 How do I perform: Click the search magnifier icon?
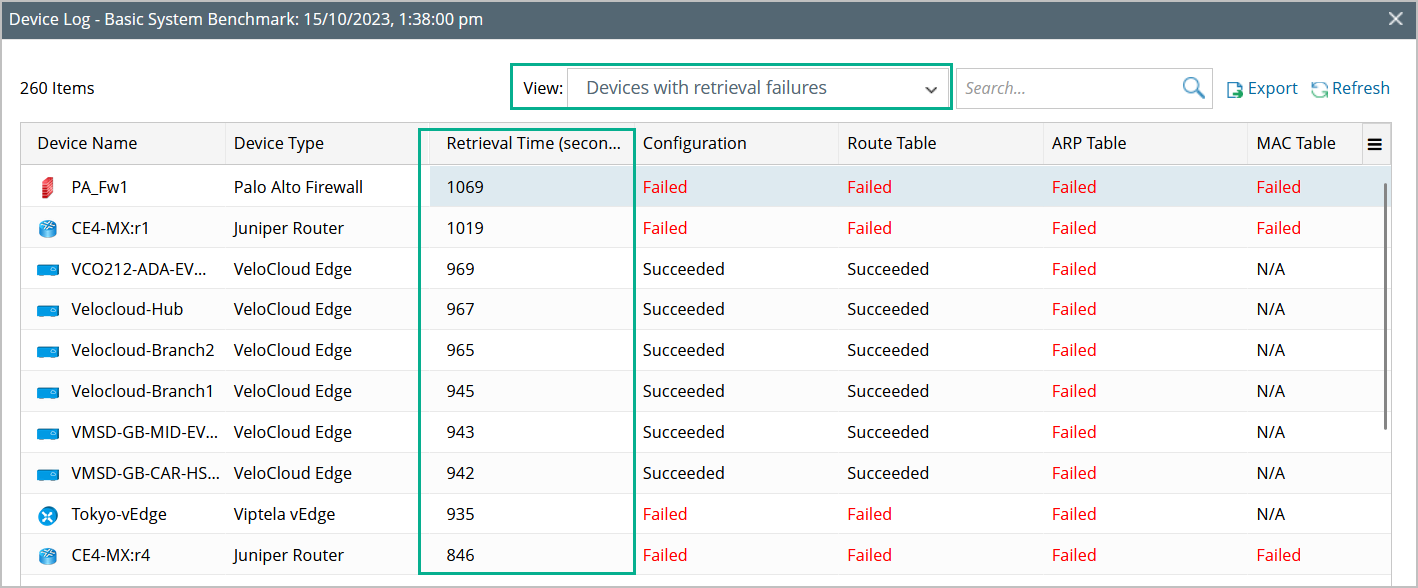(1193, 88)
